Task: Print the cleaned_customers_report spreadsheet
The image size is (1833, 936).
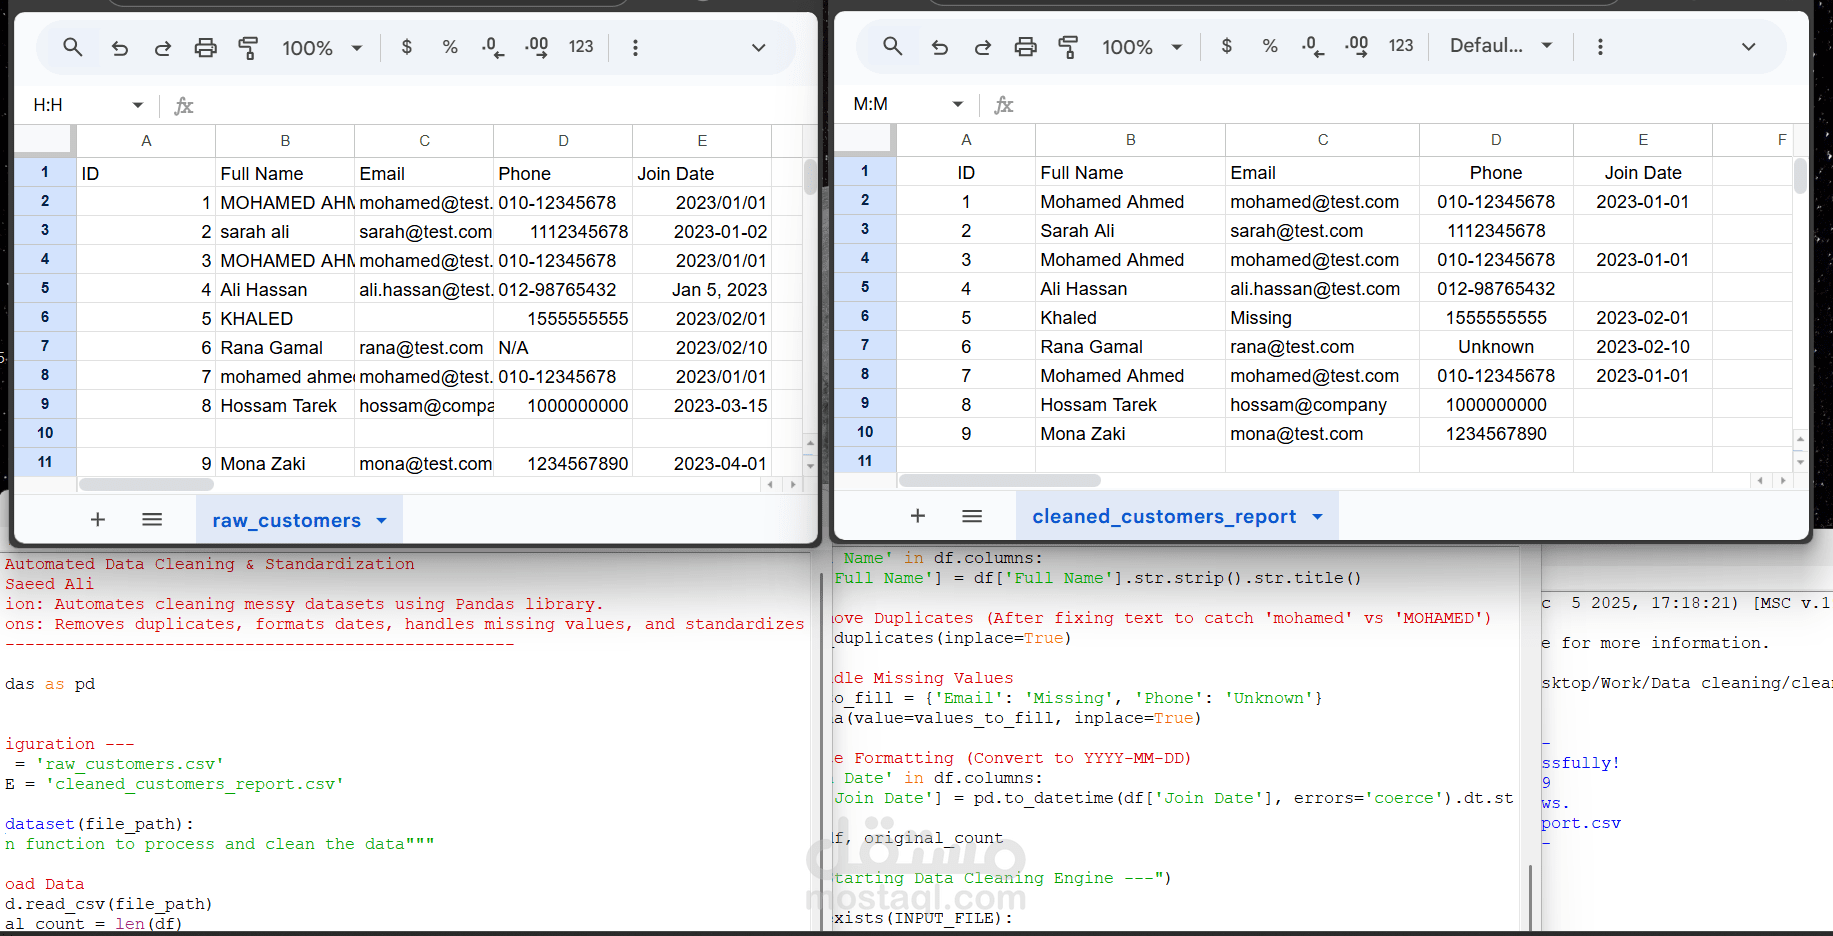Action: coord(1026,46)
